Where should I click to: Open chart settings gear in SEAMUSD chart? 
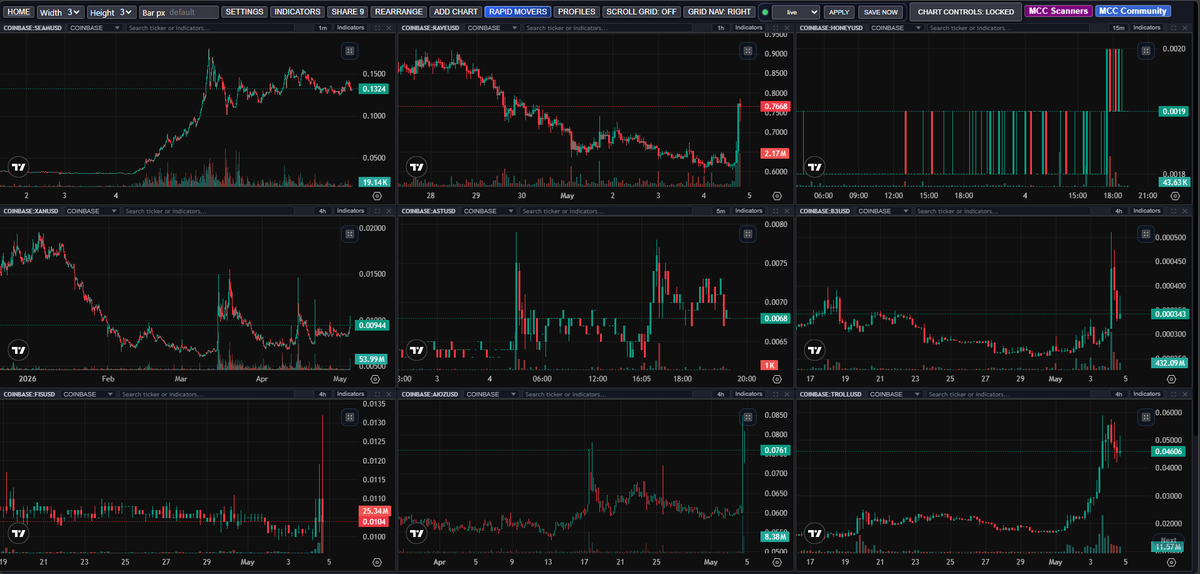[376, 197]
